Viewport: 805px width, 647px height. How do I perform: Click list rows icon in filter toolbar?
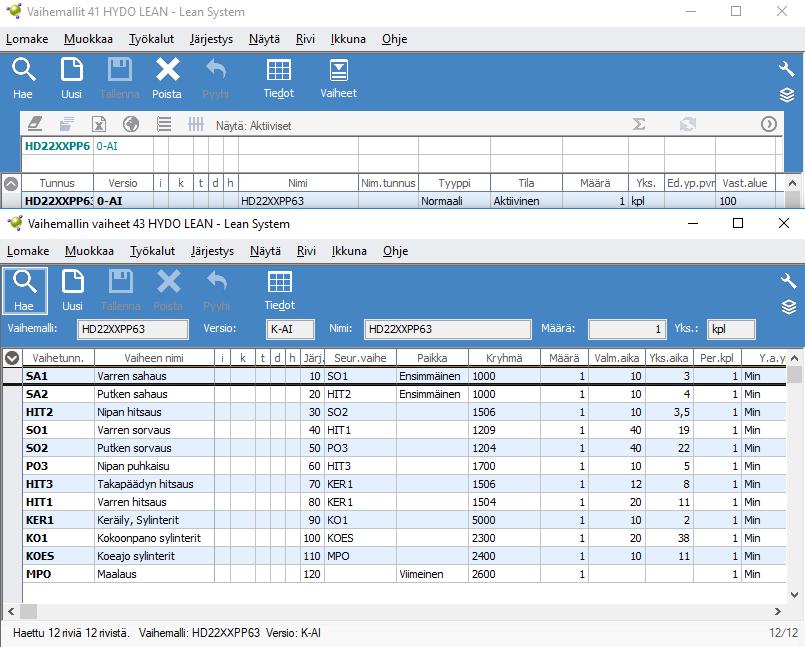[x=164, y=124]
